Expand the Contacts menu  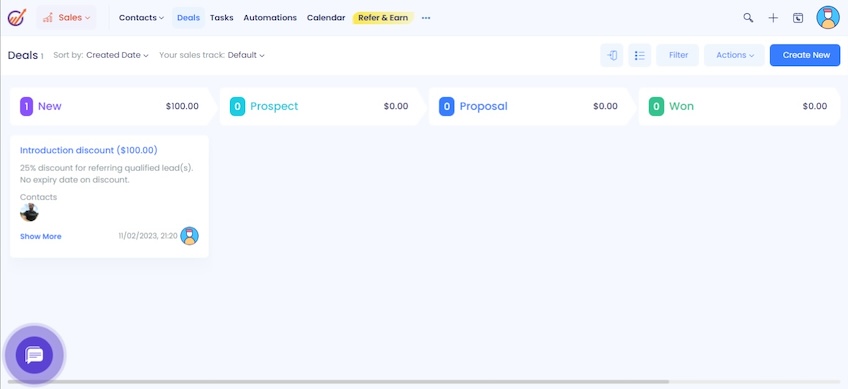point(141,17)
